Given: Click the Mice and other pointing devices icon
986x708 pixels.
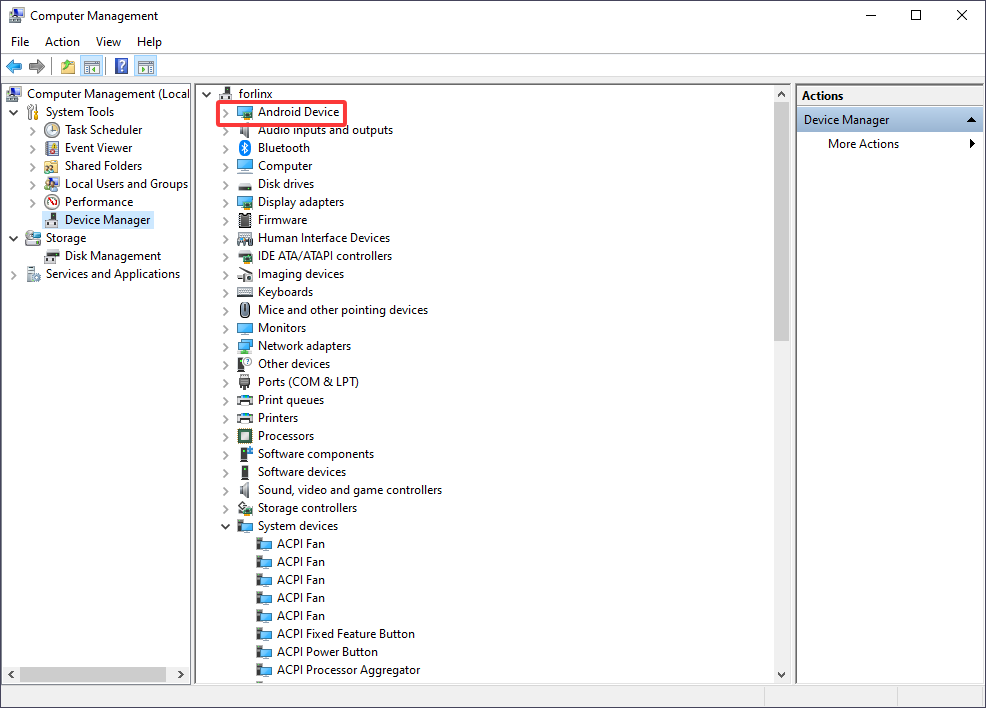Looking at the screenshot, I should [x=245, y=310].
